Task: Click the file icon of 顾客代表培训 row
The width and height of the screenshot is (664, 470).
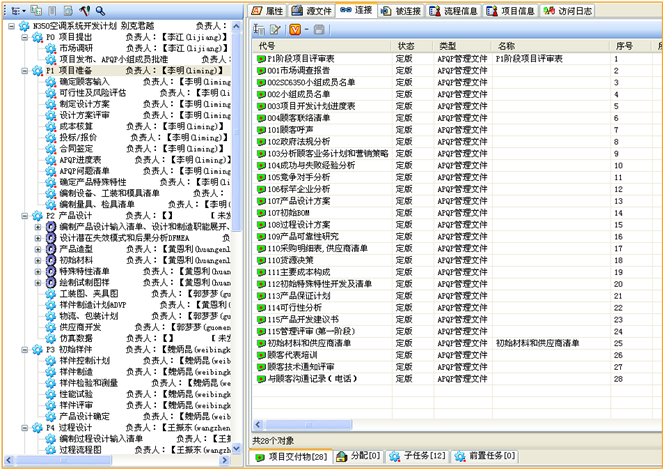Action: (x=261, y=355)
